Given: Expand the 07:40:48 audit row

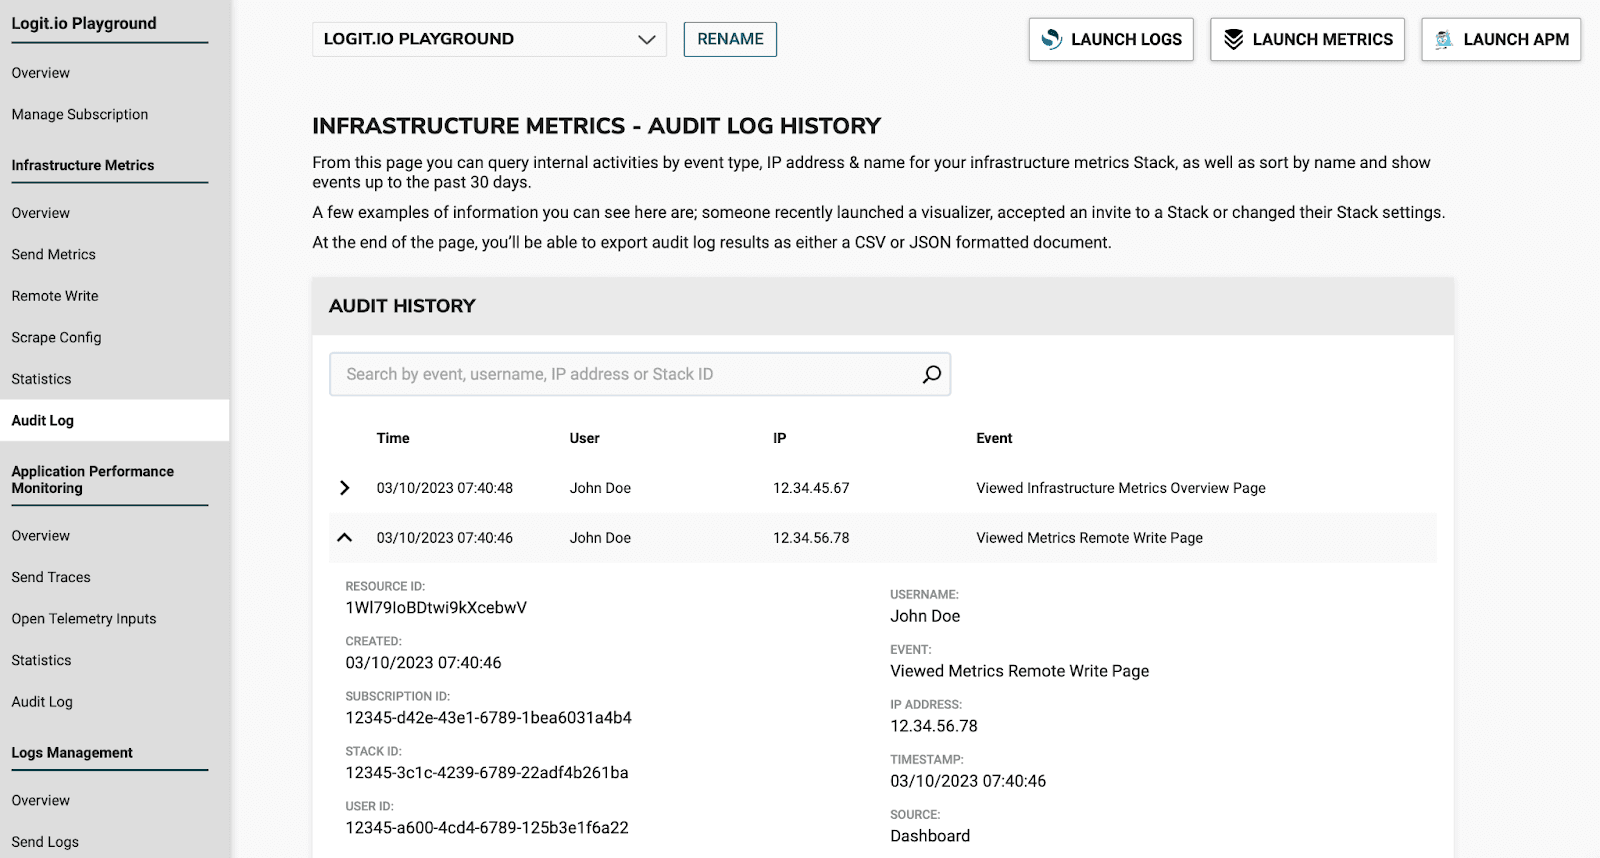Looking at the screenshot, I should click(x=345, y=488).
